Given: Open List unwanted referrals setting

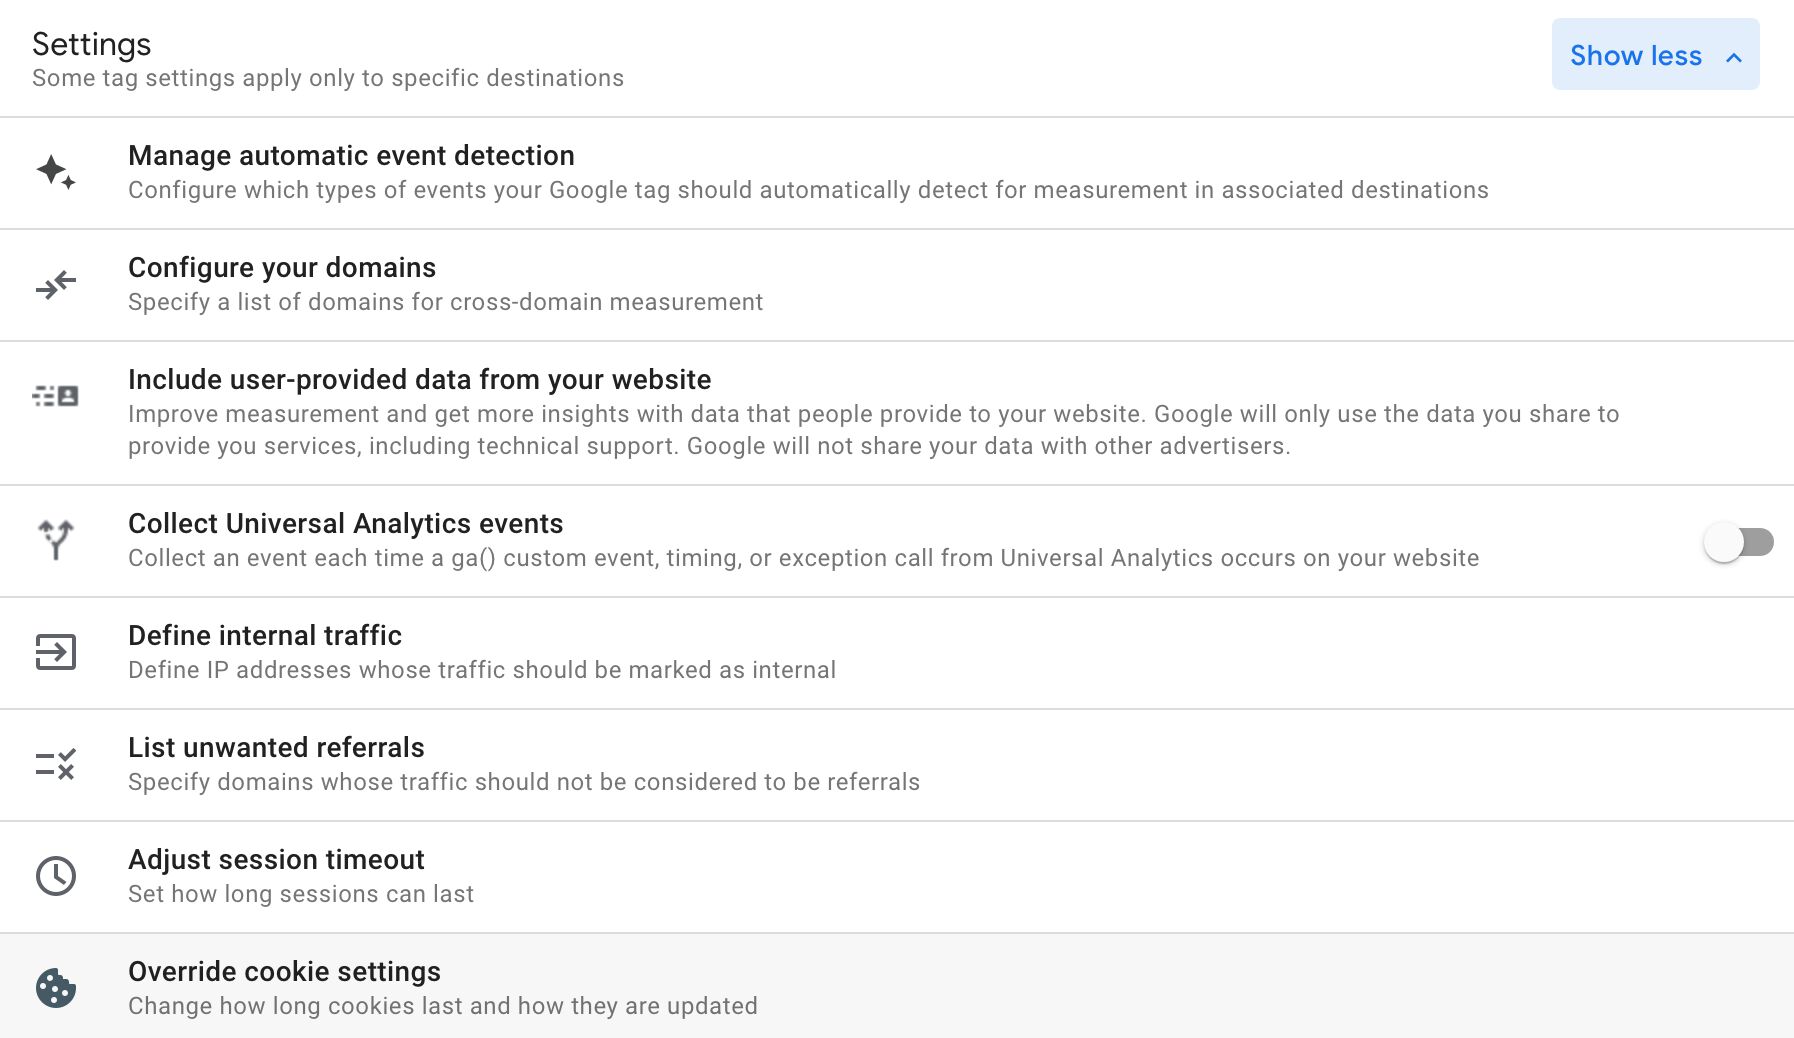Looking at the screenshot, I should click(x=897, y=765).
